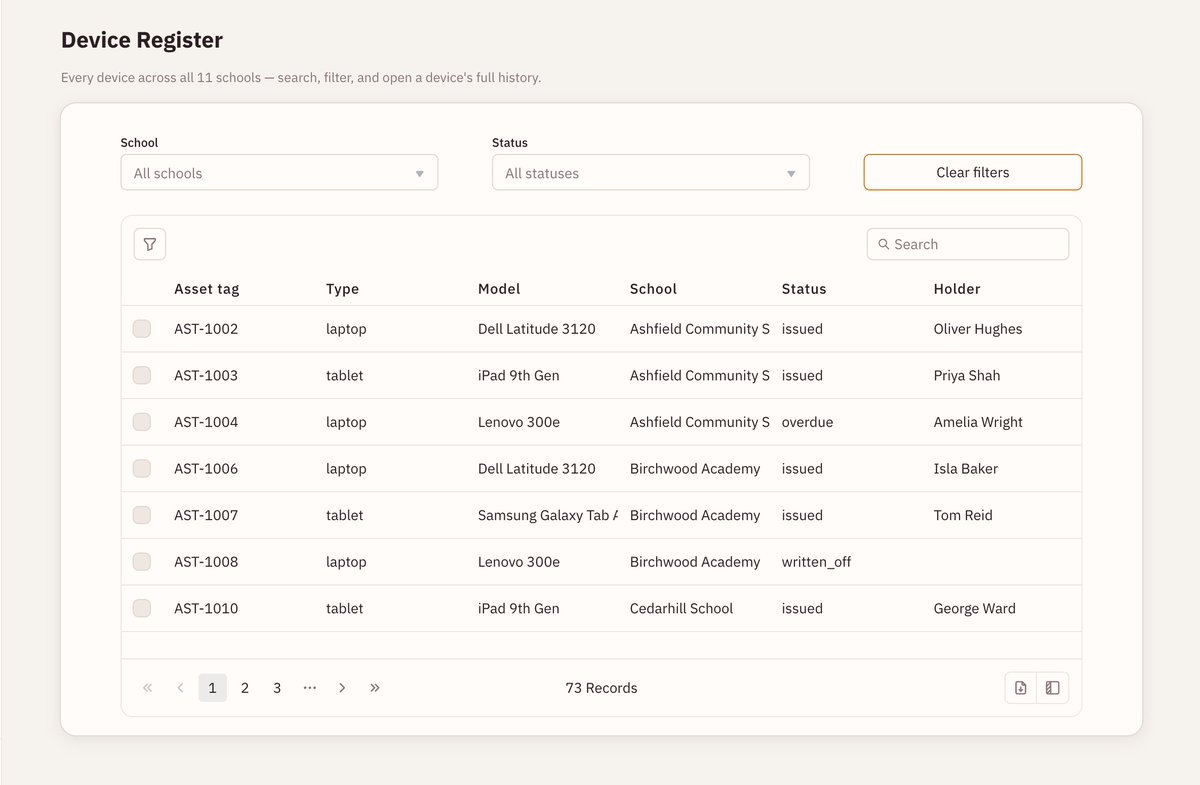
Task: Click holder Tom Reid
Action: coord(963,515)
